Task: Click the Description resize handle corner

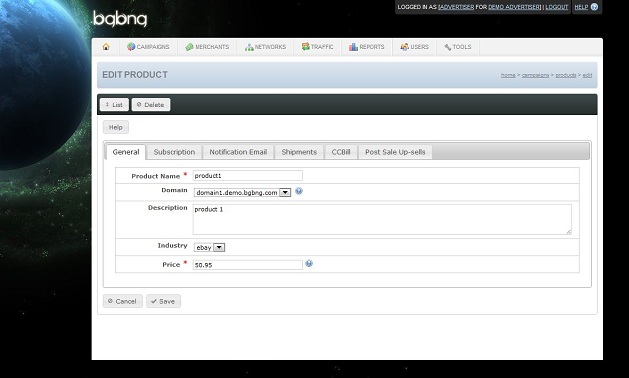Action: (569, 232)
